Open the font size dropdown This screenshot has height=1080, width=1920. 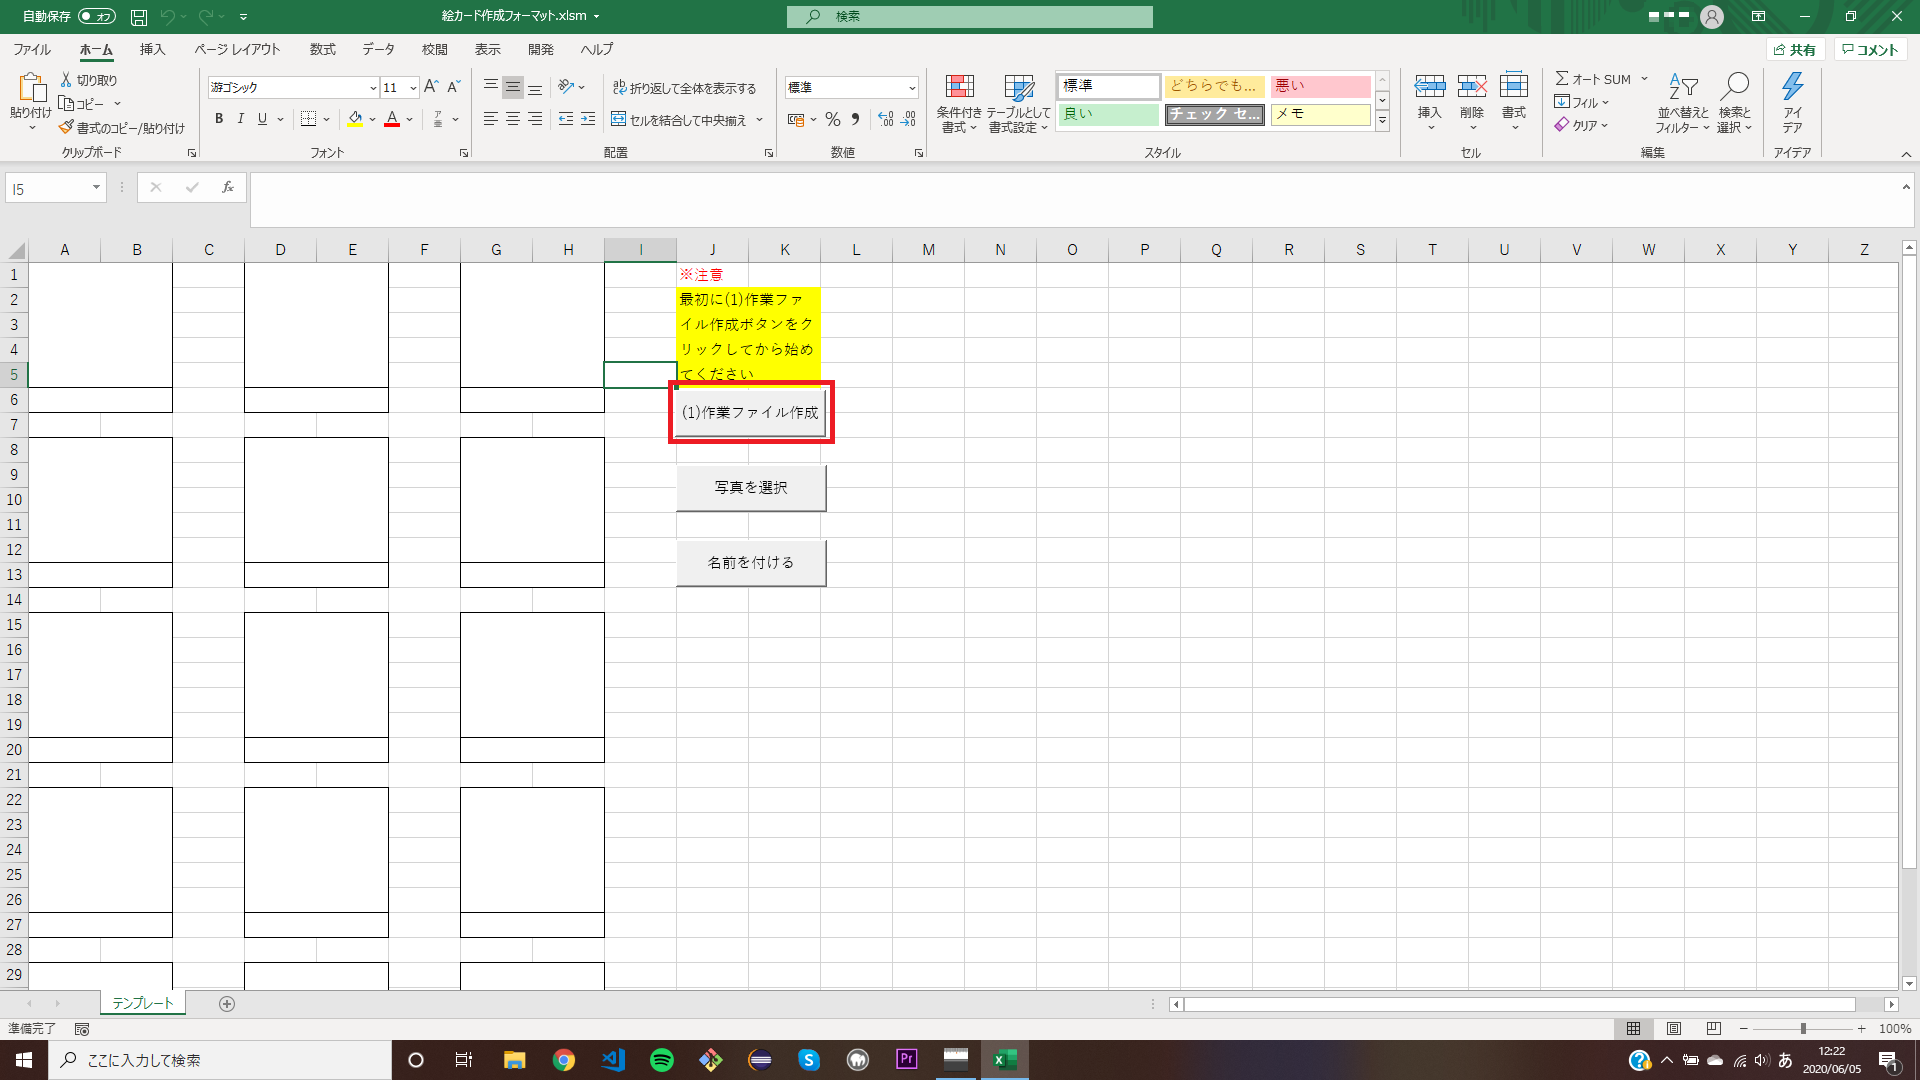point(413,88)
